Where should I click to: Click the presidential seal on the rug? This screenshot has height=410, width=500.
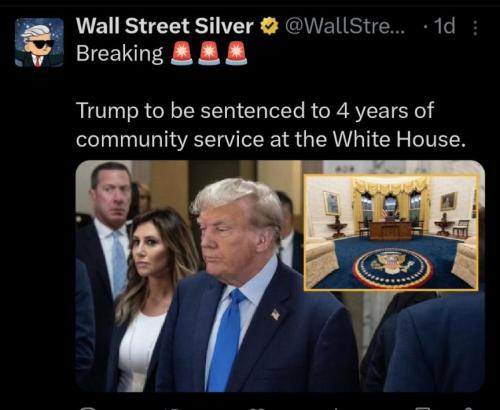393,267
